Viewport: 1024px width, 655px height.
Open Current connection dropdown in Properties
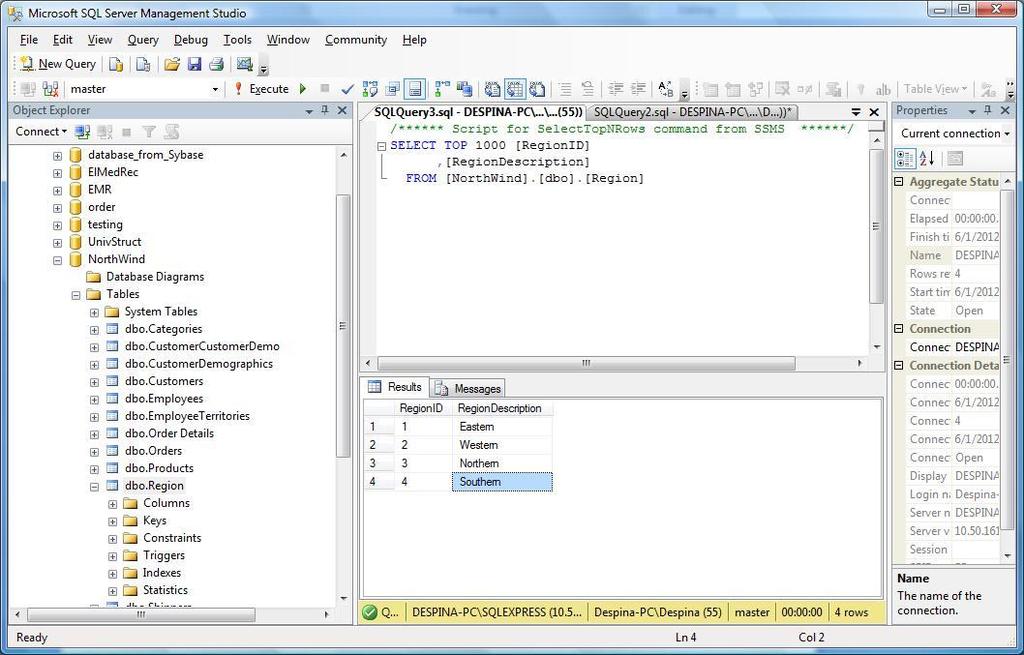(1006, 134)
